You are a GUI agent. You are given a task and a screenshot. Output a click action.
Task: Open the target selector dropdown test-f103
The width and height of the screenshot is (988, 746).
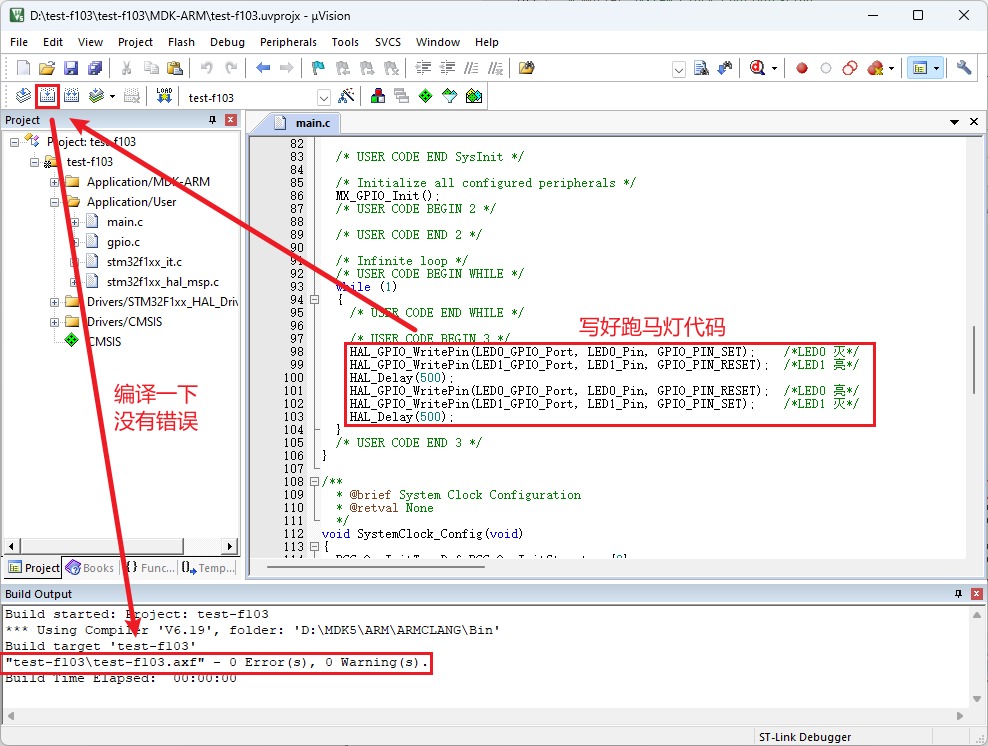[324, 98]
